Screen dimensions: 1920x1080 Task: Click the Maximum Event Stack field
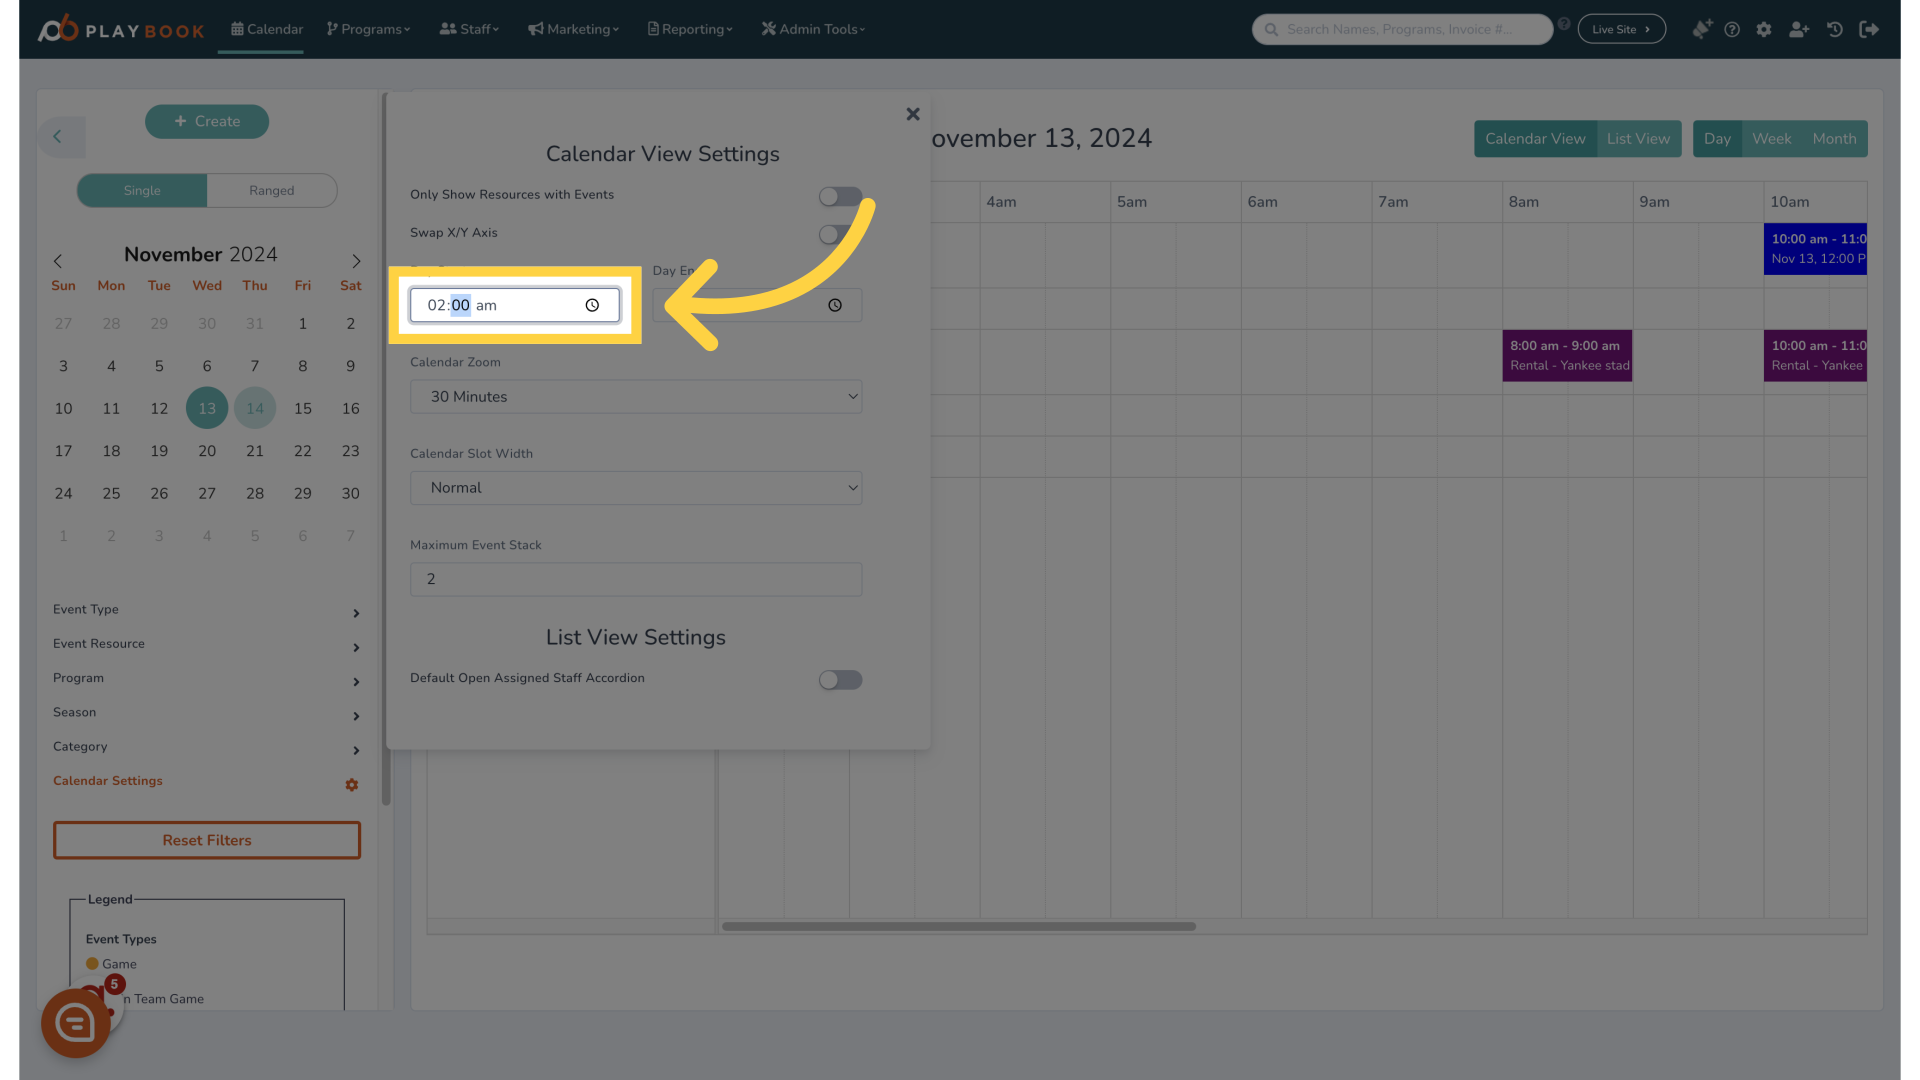pos(636,579)
